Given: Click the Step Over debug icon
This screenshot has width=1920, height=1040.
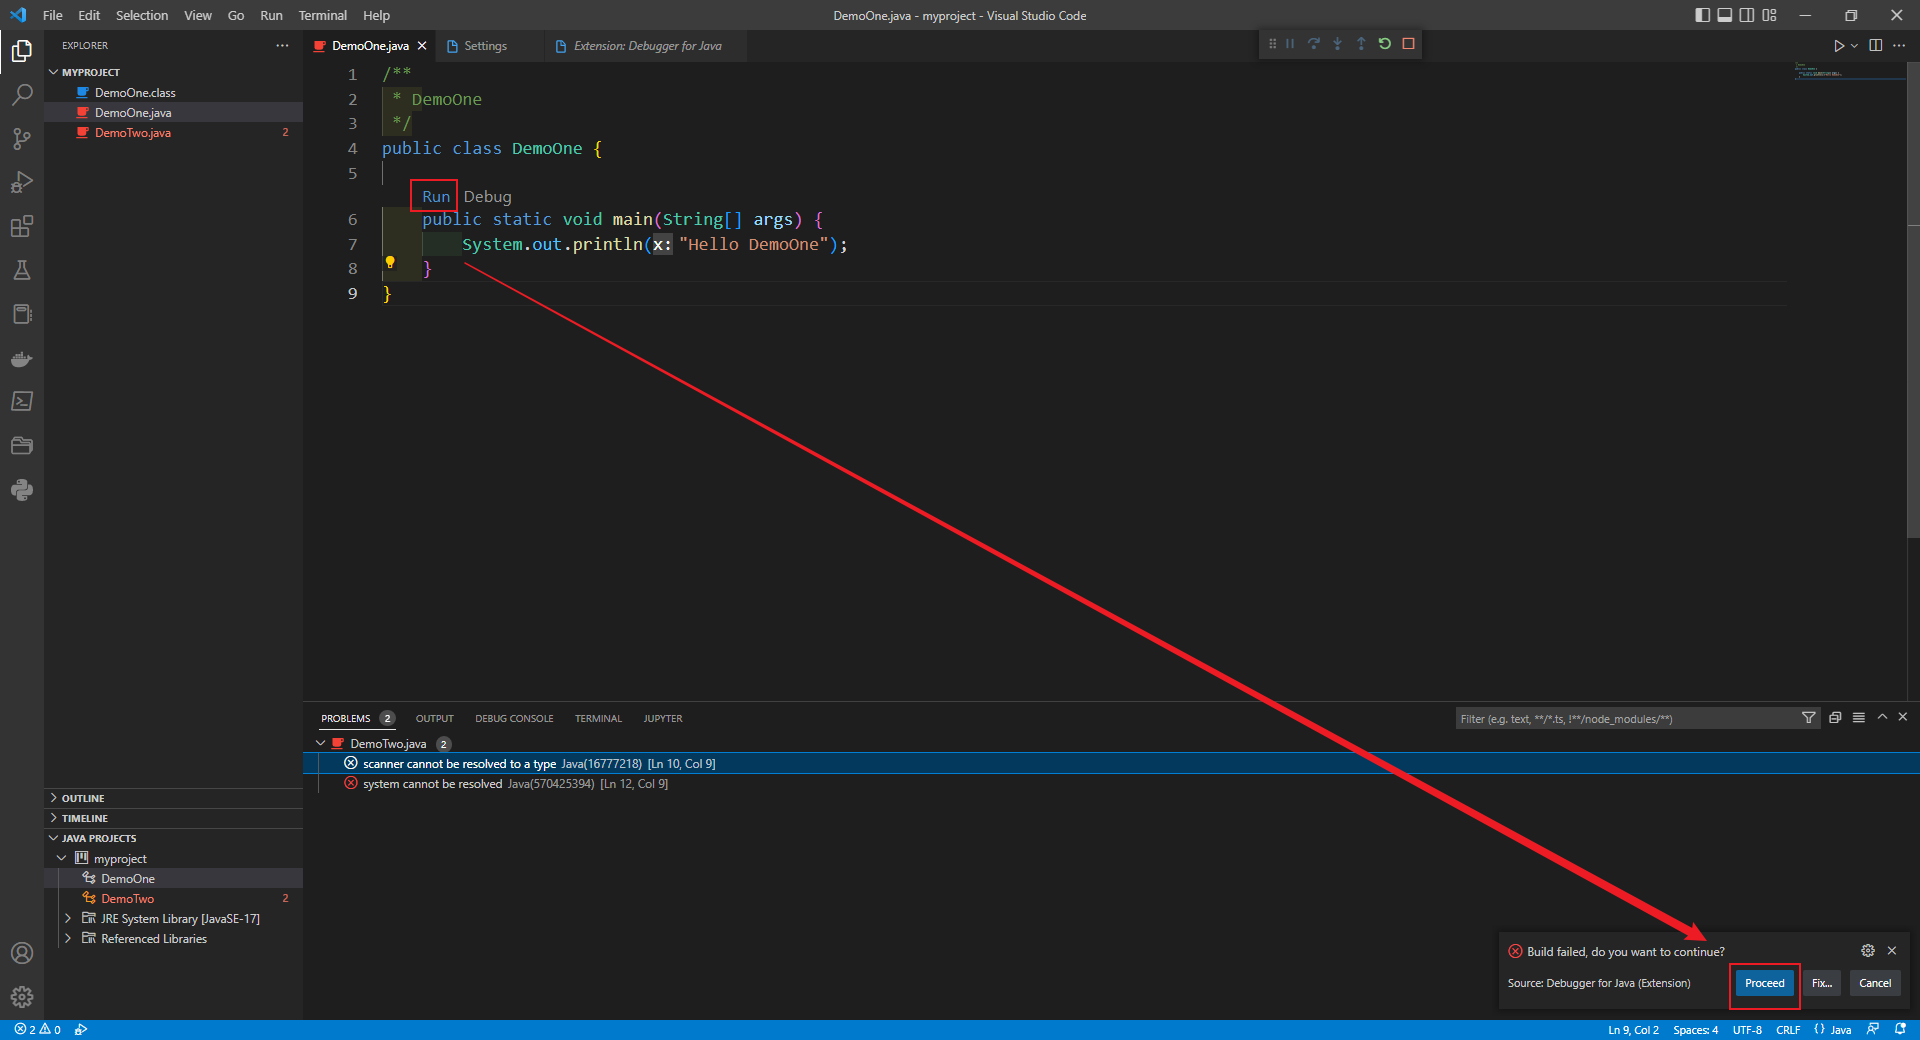Looking at the screenshot, I should click(1313, 43).
